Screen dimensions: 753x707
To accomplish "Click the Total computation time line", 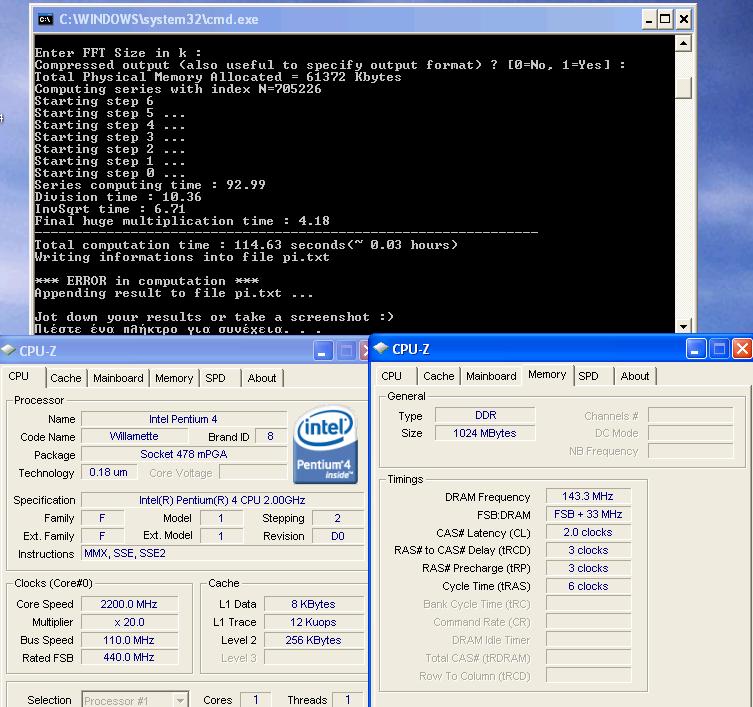I will click(246, 245).
